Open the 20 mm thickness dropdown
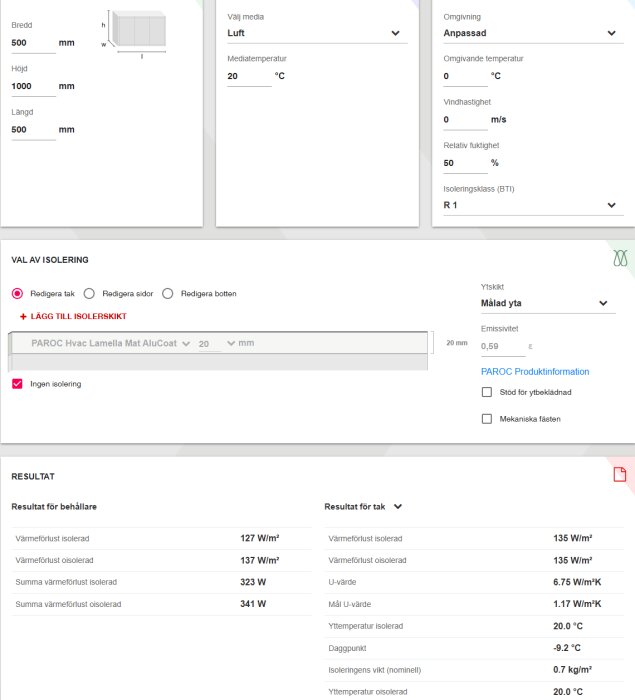Screen dimensions: 635x700 click(217, 343)
